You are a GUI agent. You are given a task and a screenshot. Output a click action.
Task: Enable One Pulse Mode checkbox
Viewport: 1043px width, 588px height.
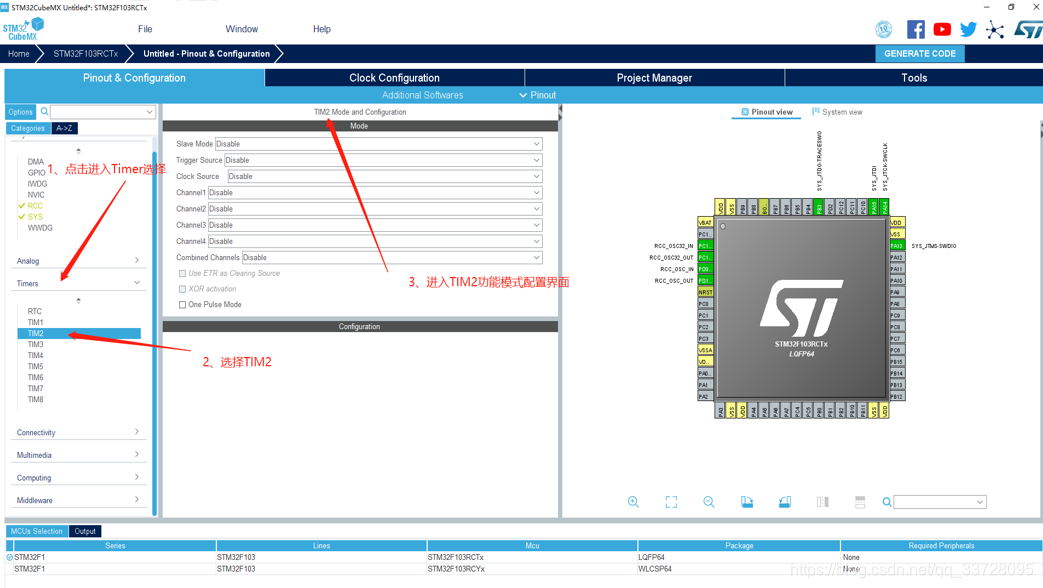pyautogui.click(x=182, y=305)
